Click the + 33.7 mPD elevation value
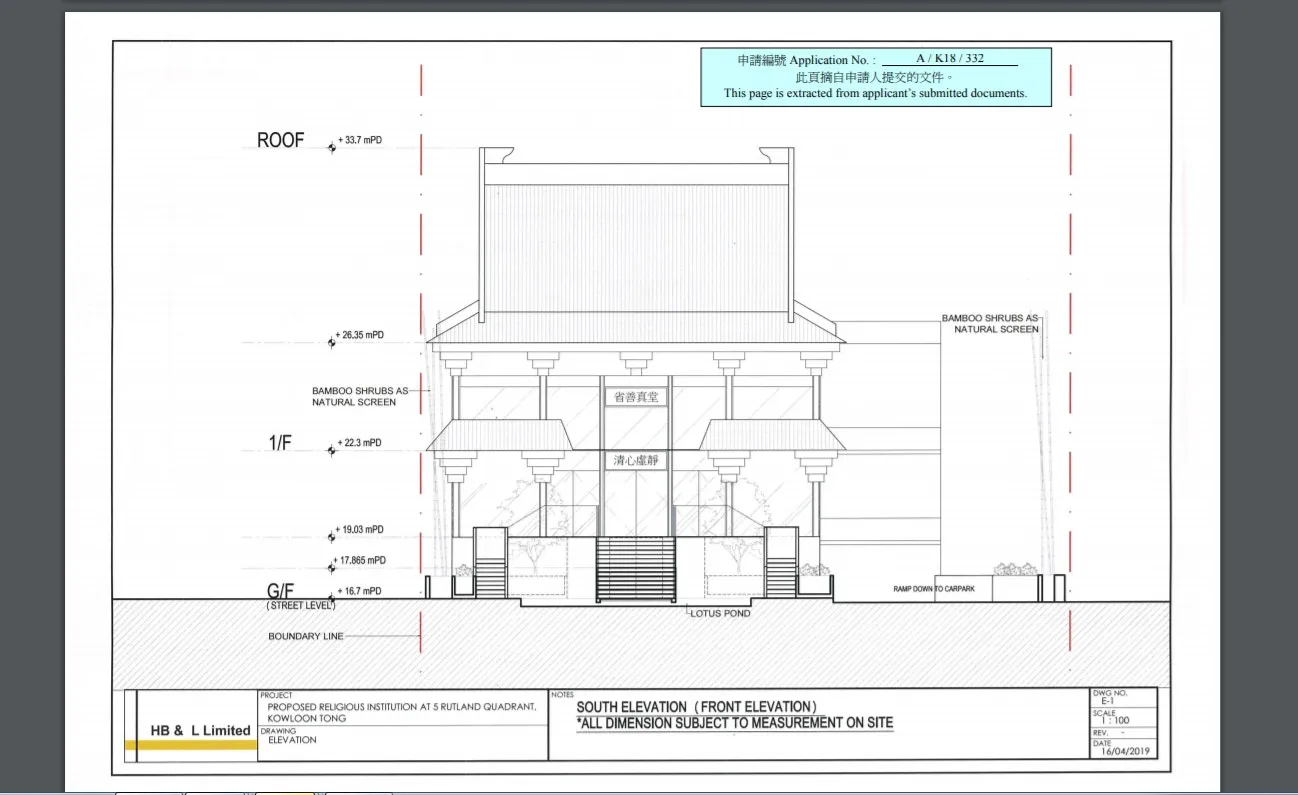Screen dimensions: 1298x795 (x=360, y=141)
